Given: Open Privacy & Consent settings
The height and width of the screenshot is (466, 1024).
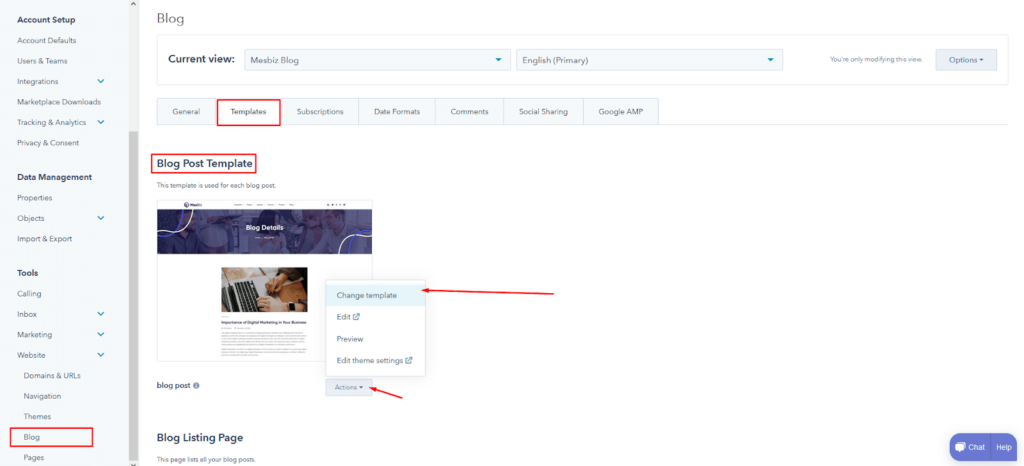Looking at the screenshot, I should (48, 143).
